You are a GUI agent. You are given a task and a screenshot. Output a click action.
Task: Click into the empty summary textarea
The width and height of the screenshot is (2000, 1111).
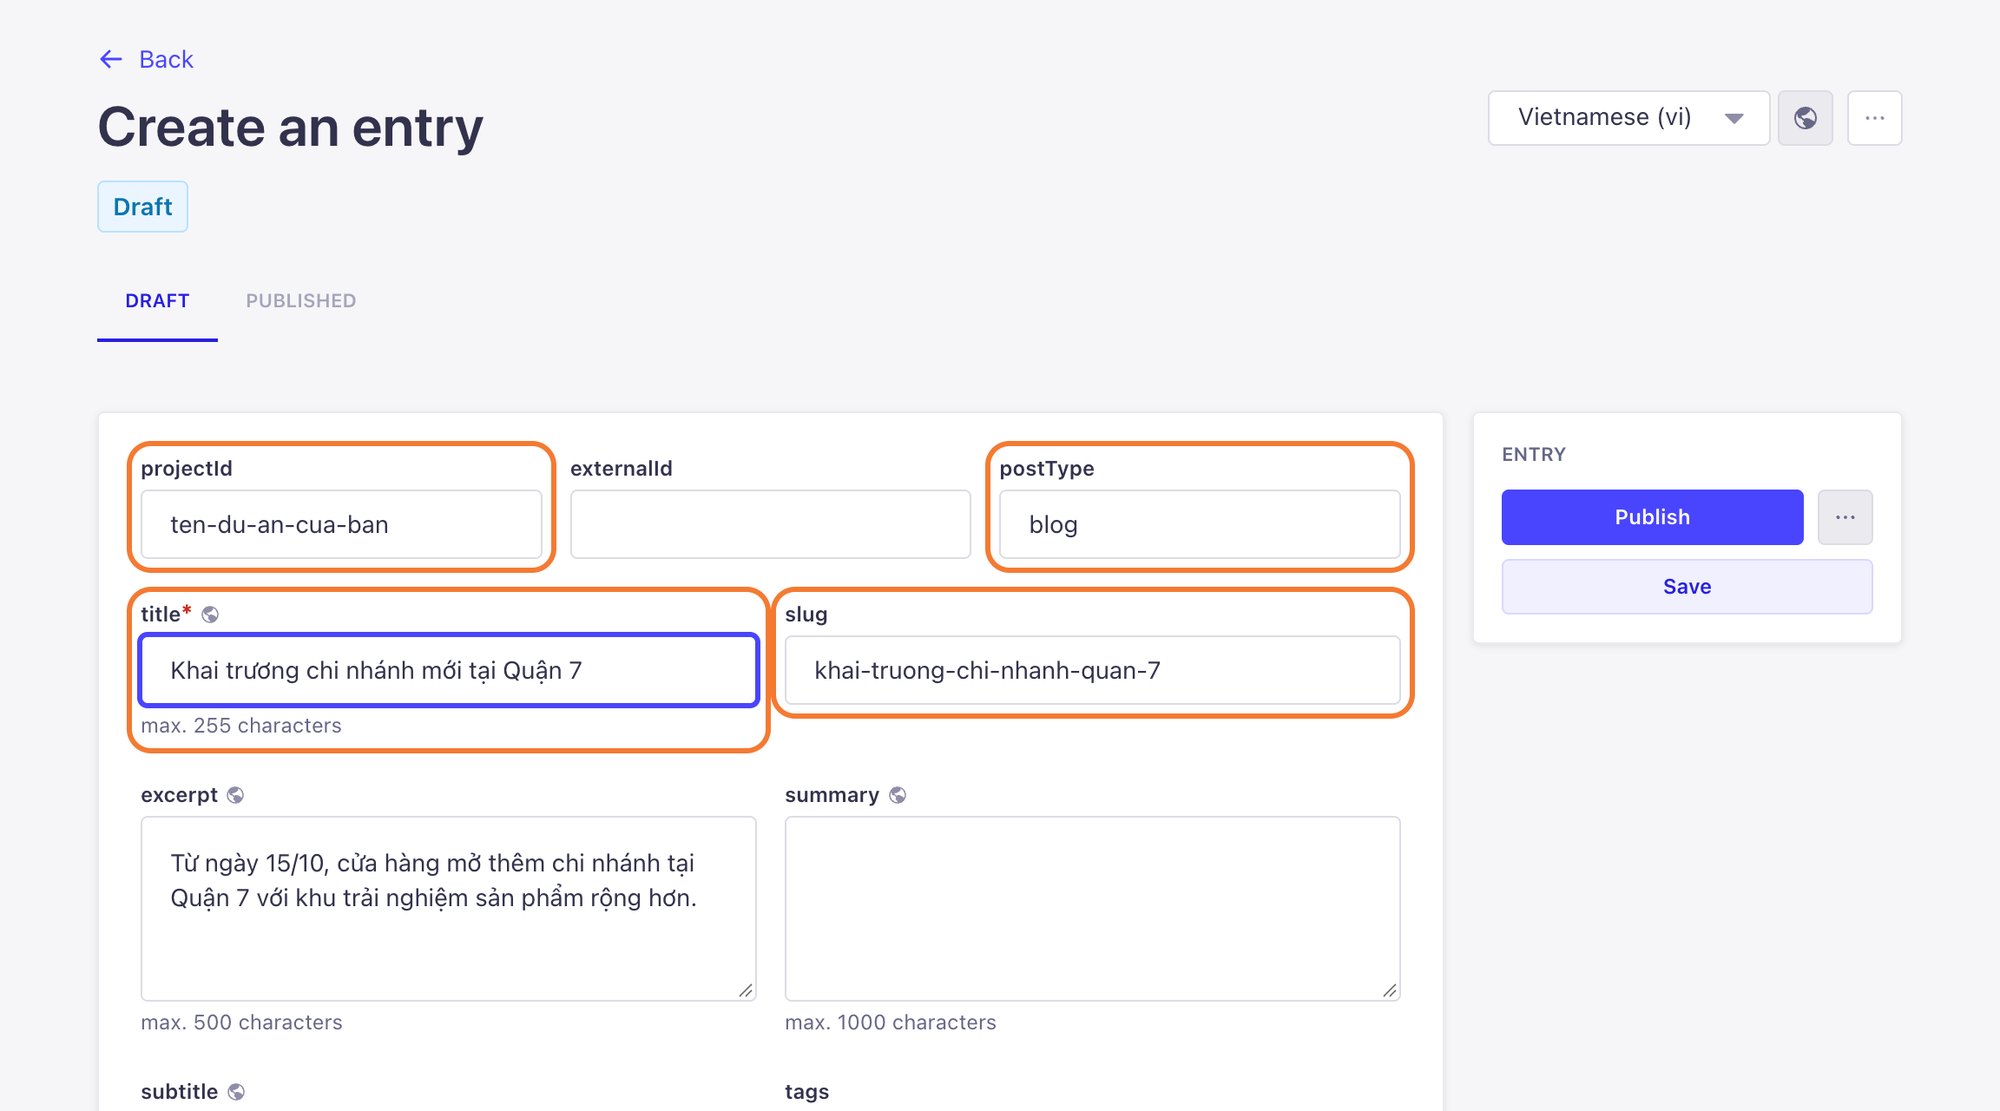coord(1092,908)
